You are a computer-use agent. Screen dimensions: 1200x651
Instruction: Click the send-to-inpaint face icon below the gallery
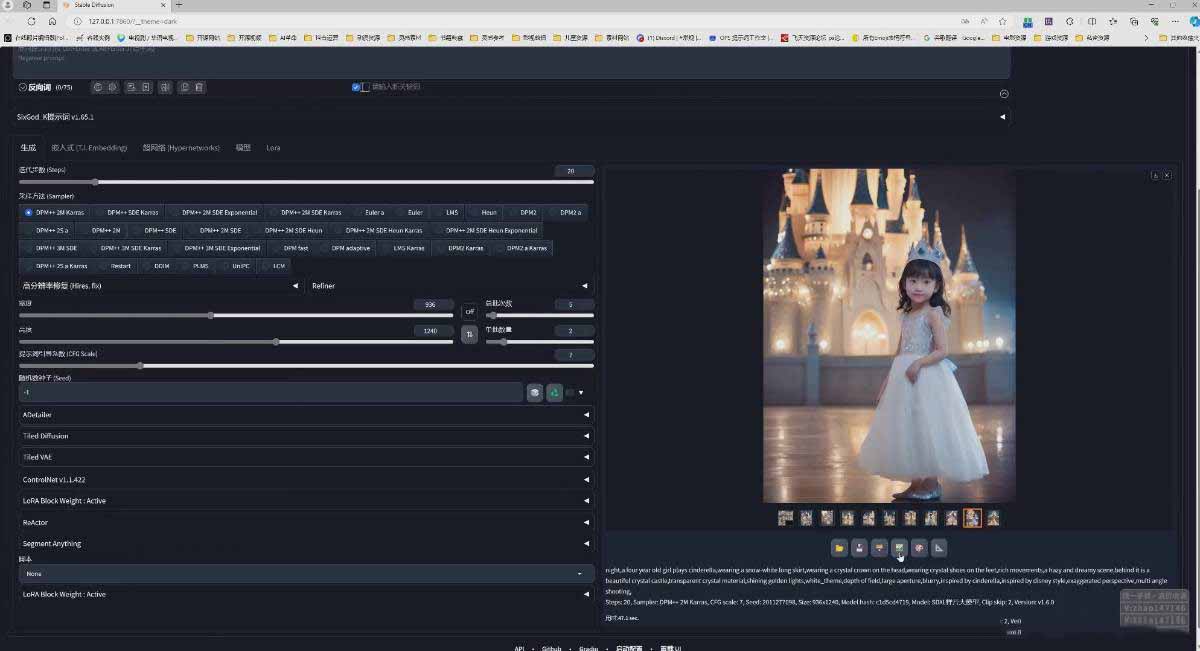pos(918,547)
